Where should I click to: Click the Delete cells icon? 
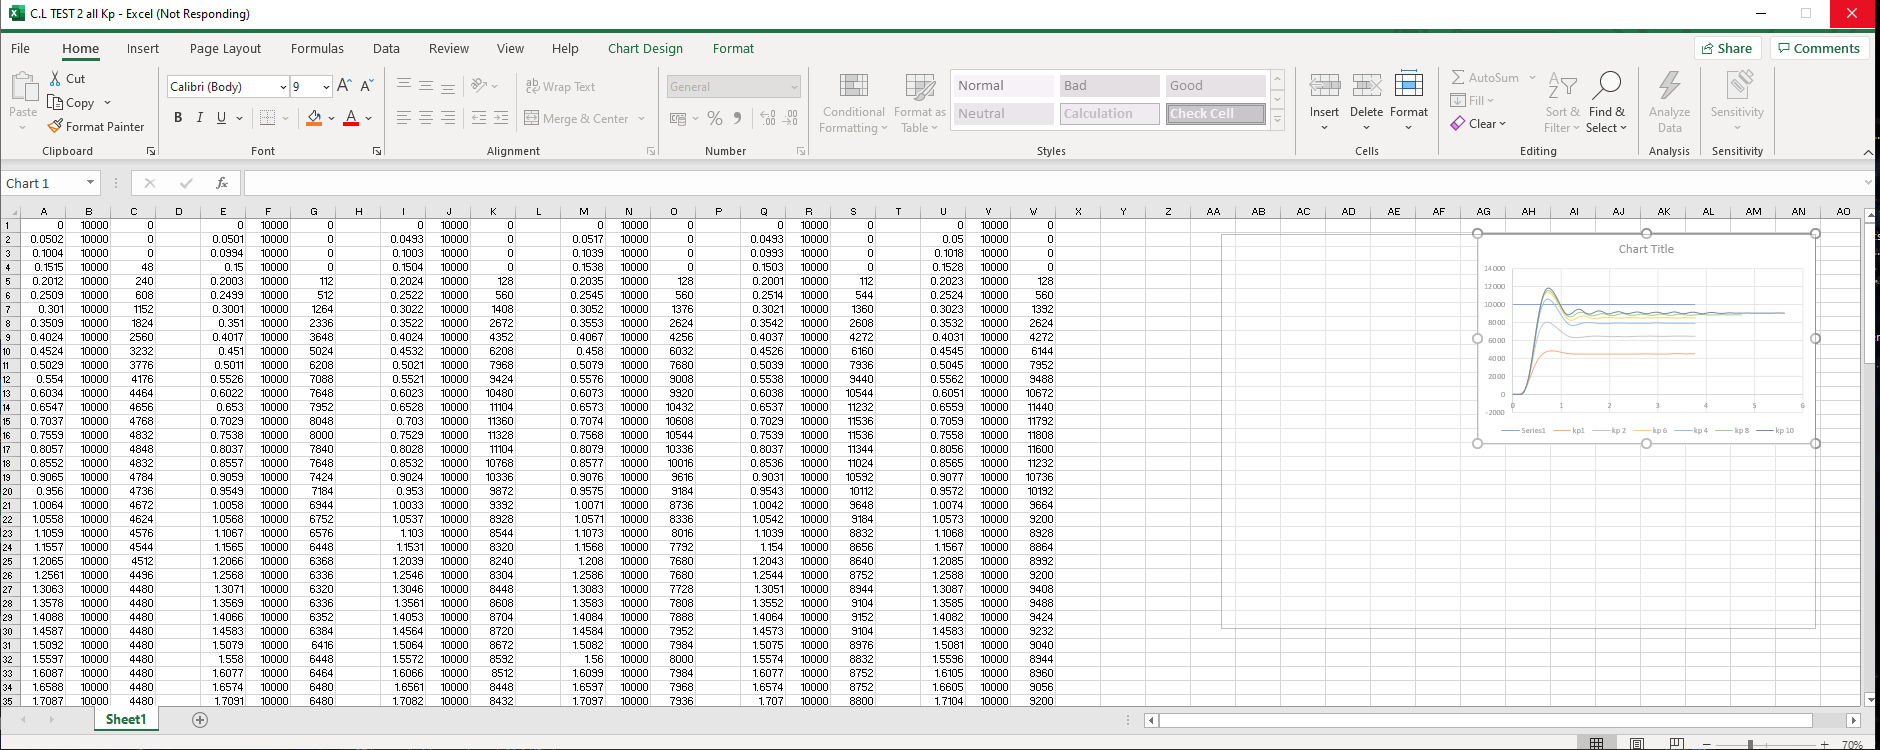[x=1366, y=87]
